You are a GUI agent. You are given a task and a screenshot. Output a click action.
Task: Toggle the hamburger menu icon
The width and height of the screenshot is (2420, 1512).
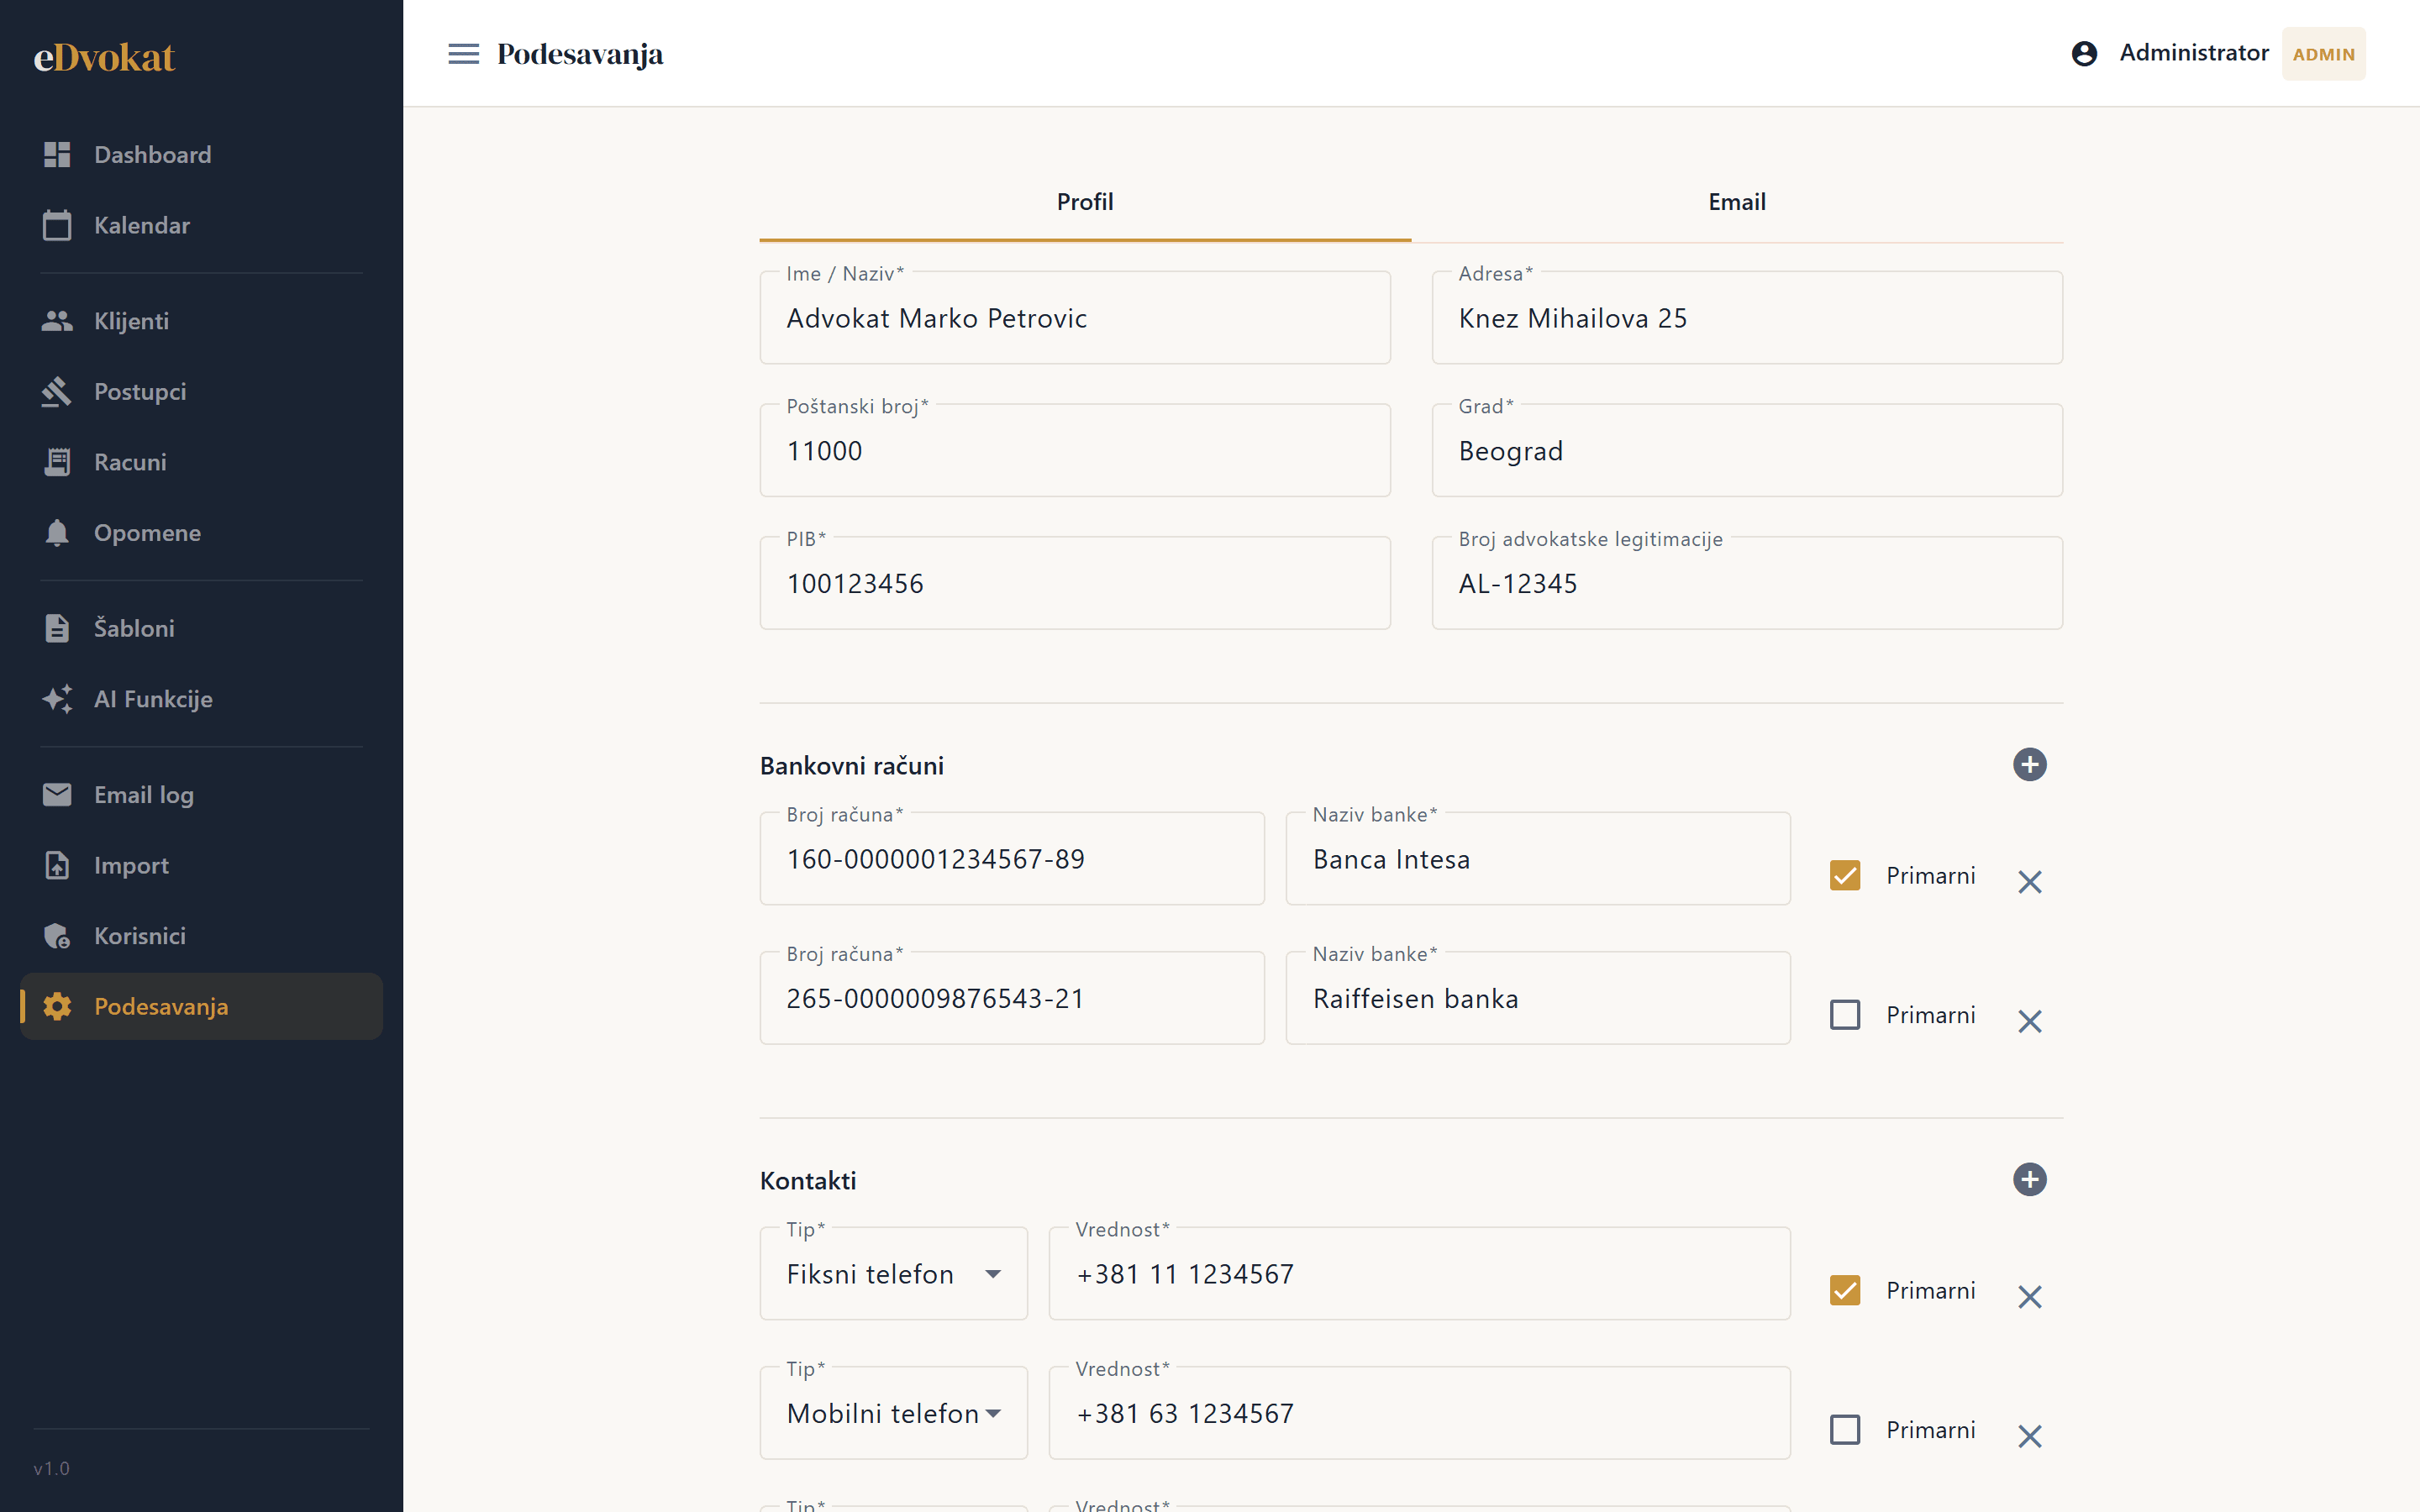point(463,54)
